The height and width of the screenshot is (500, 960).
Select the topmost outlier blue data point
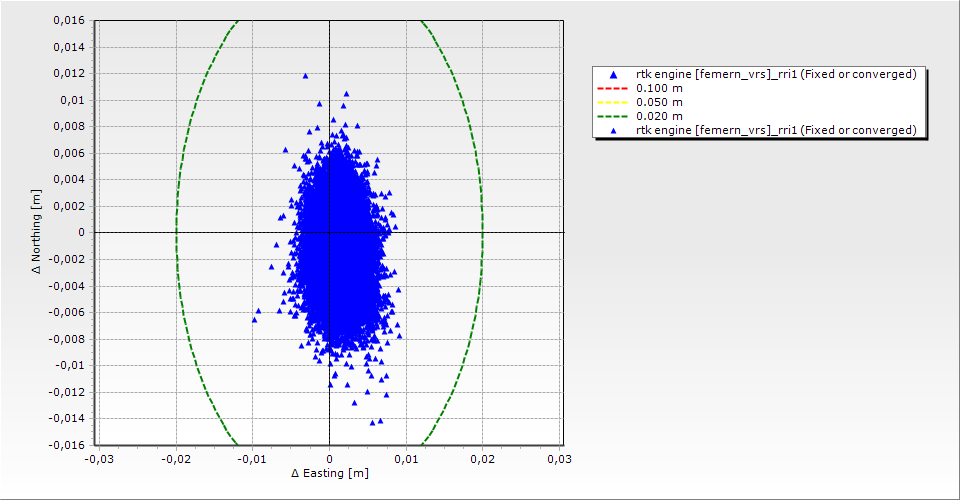[305, 76]
